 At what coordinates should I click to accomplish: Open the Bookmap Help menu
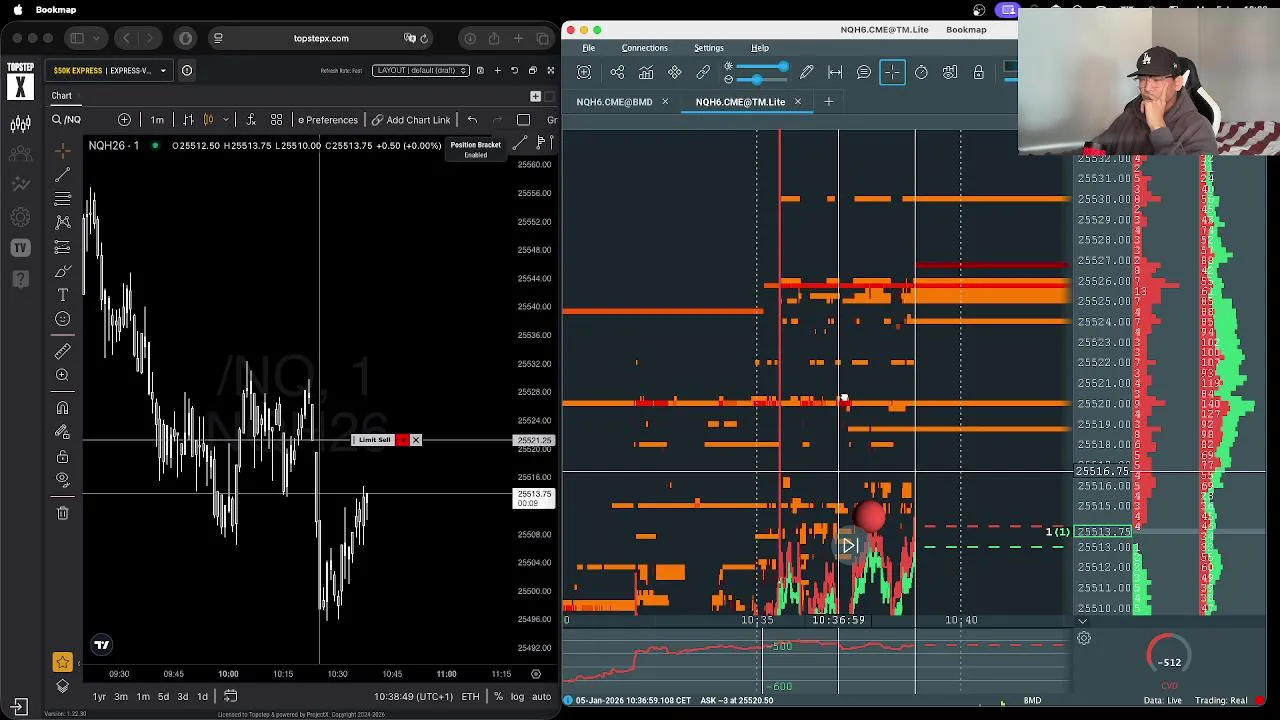coord(760,48)
